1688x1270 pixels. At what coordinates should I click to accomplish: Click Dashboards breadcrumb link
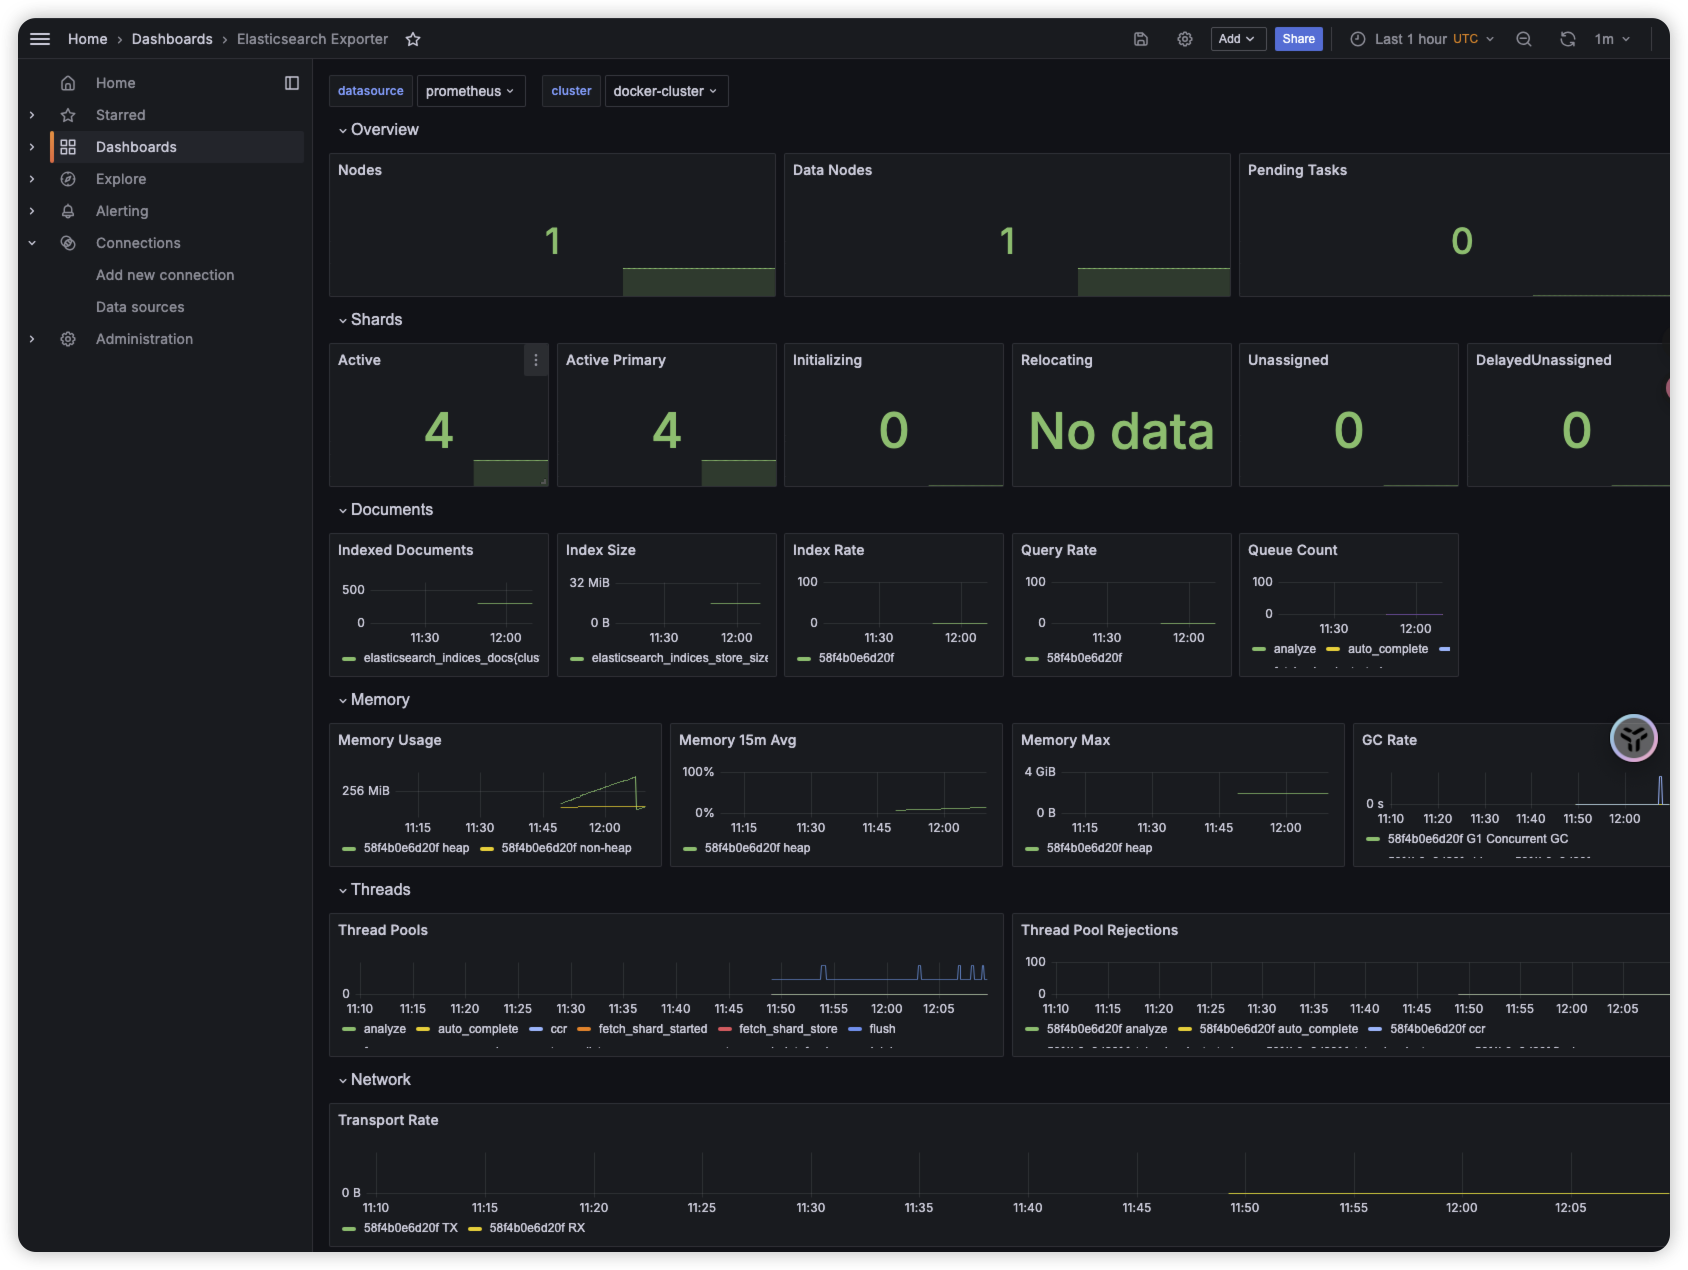pyautogui.click(x=172, y=39)
